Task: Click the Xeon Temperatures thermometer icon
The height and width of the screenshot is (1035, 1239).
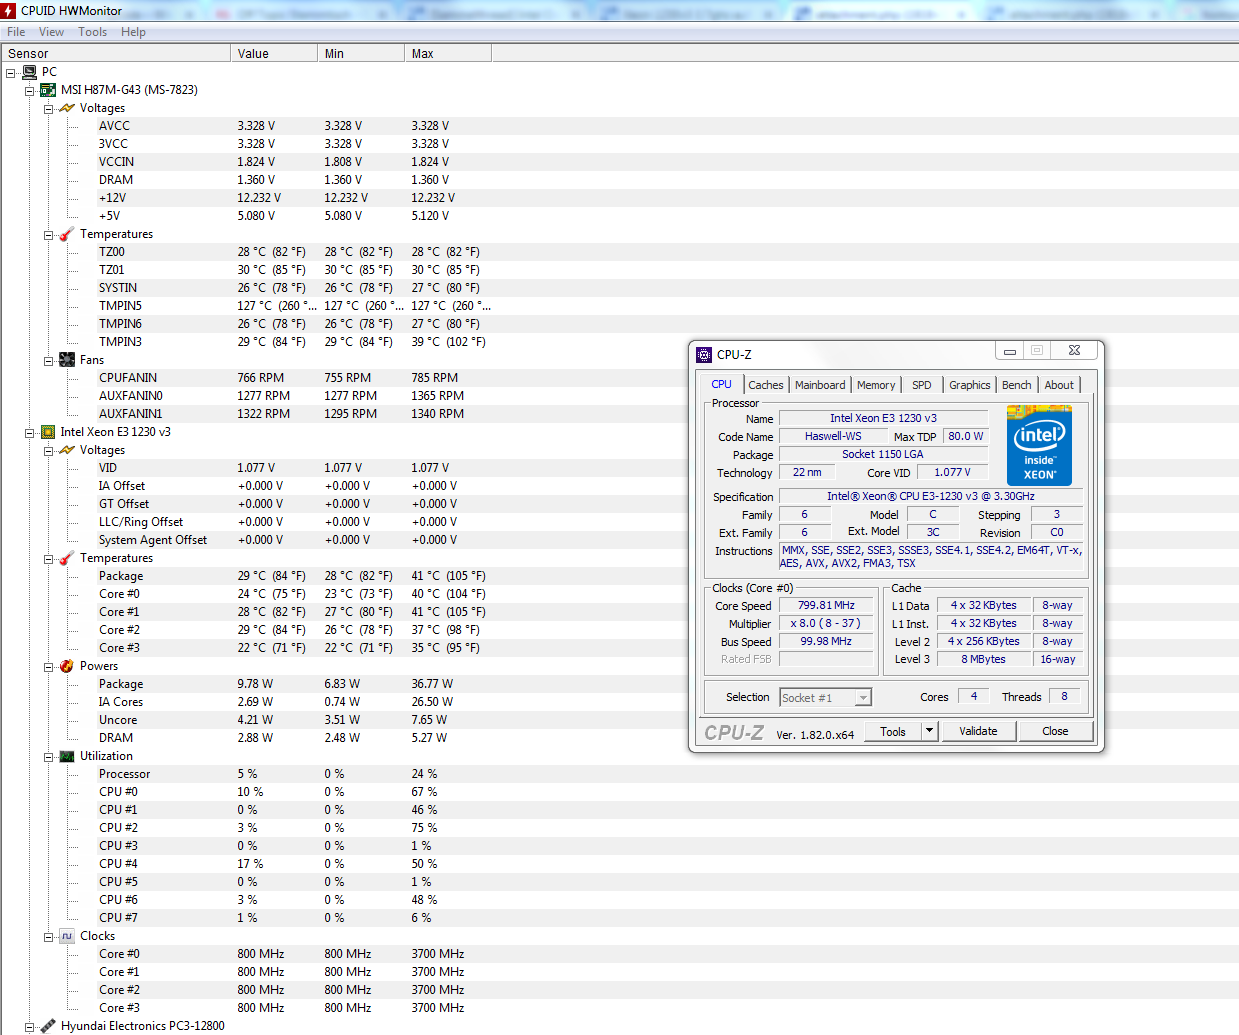Action: (x=67, y=558)
